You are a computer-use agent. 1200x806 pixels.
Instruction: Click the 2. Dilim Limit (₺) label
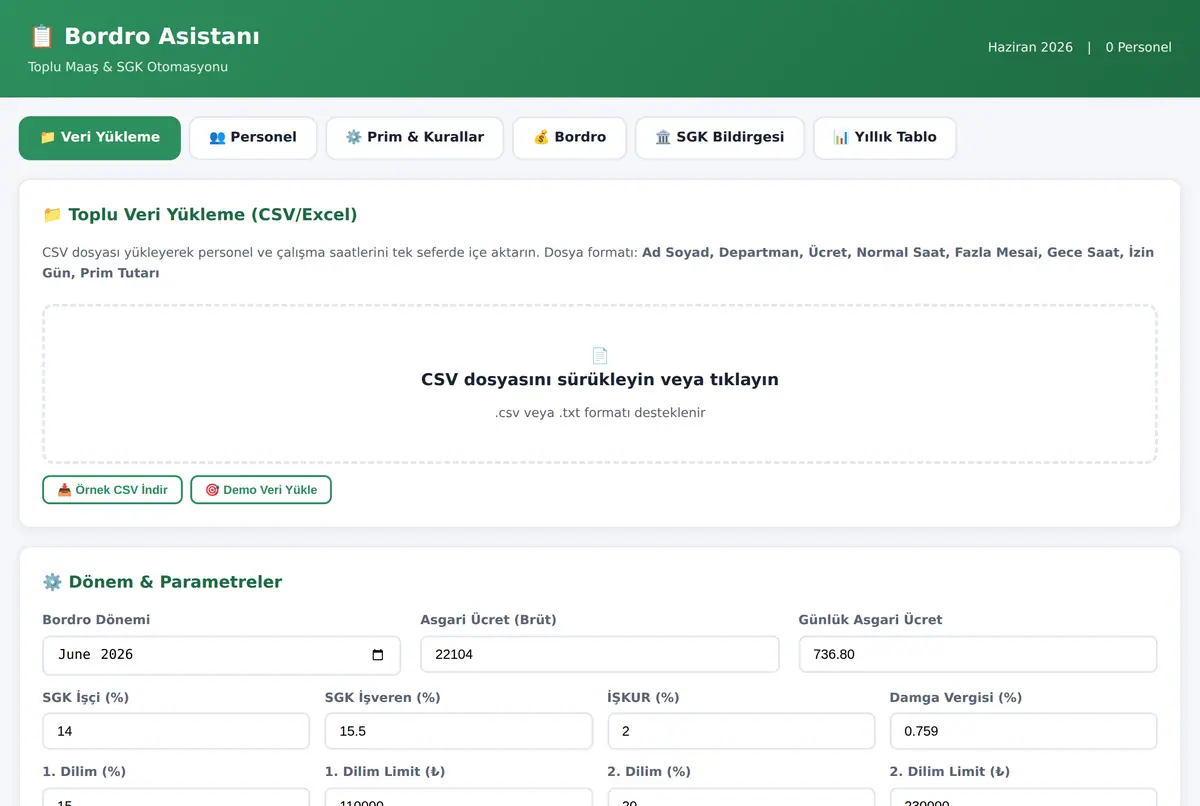pyautogui.click(x=949, y=772)
